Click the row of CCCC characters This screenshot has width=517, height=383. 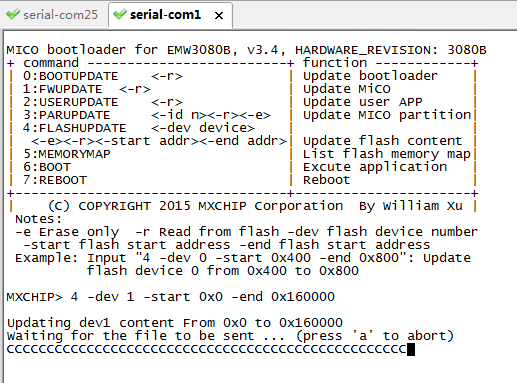pyautogui.click(x=207, y=349)
